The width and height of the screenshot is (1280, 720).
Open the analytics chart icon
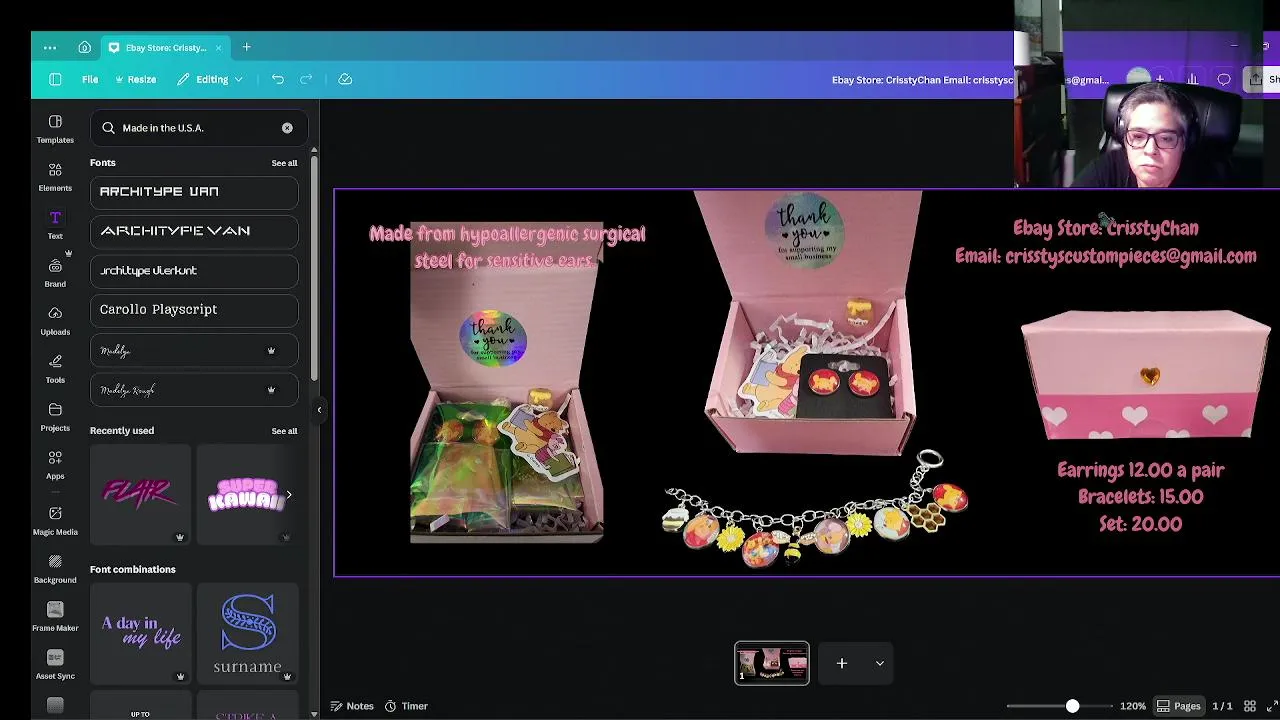point(1192,79)
